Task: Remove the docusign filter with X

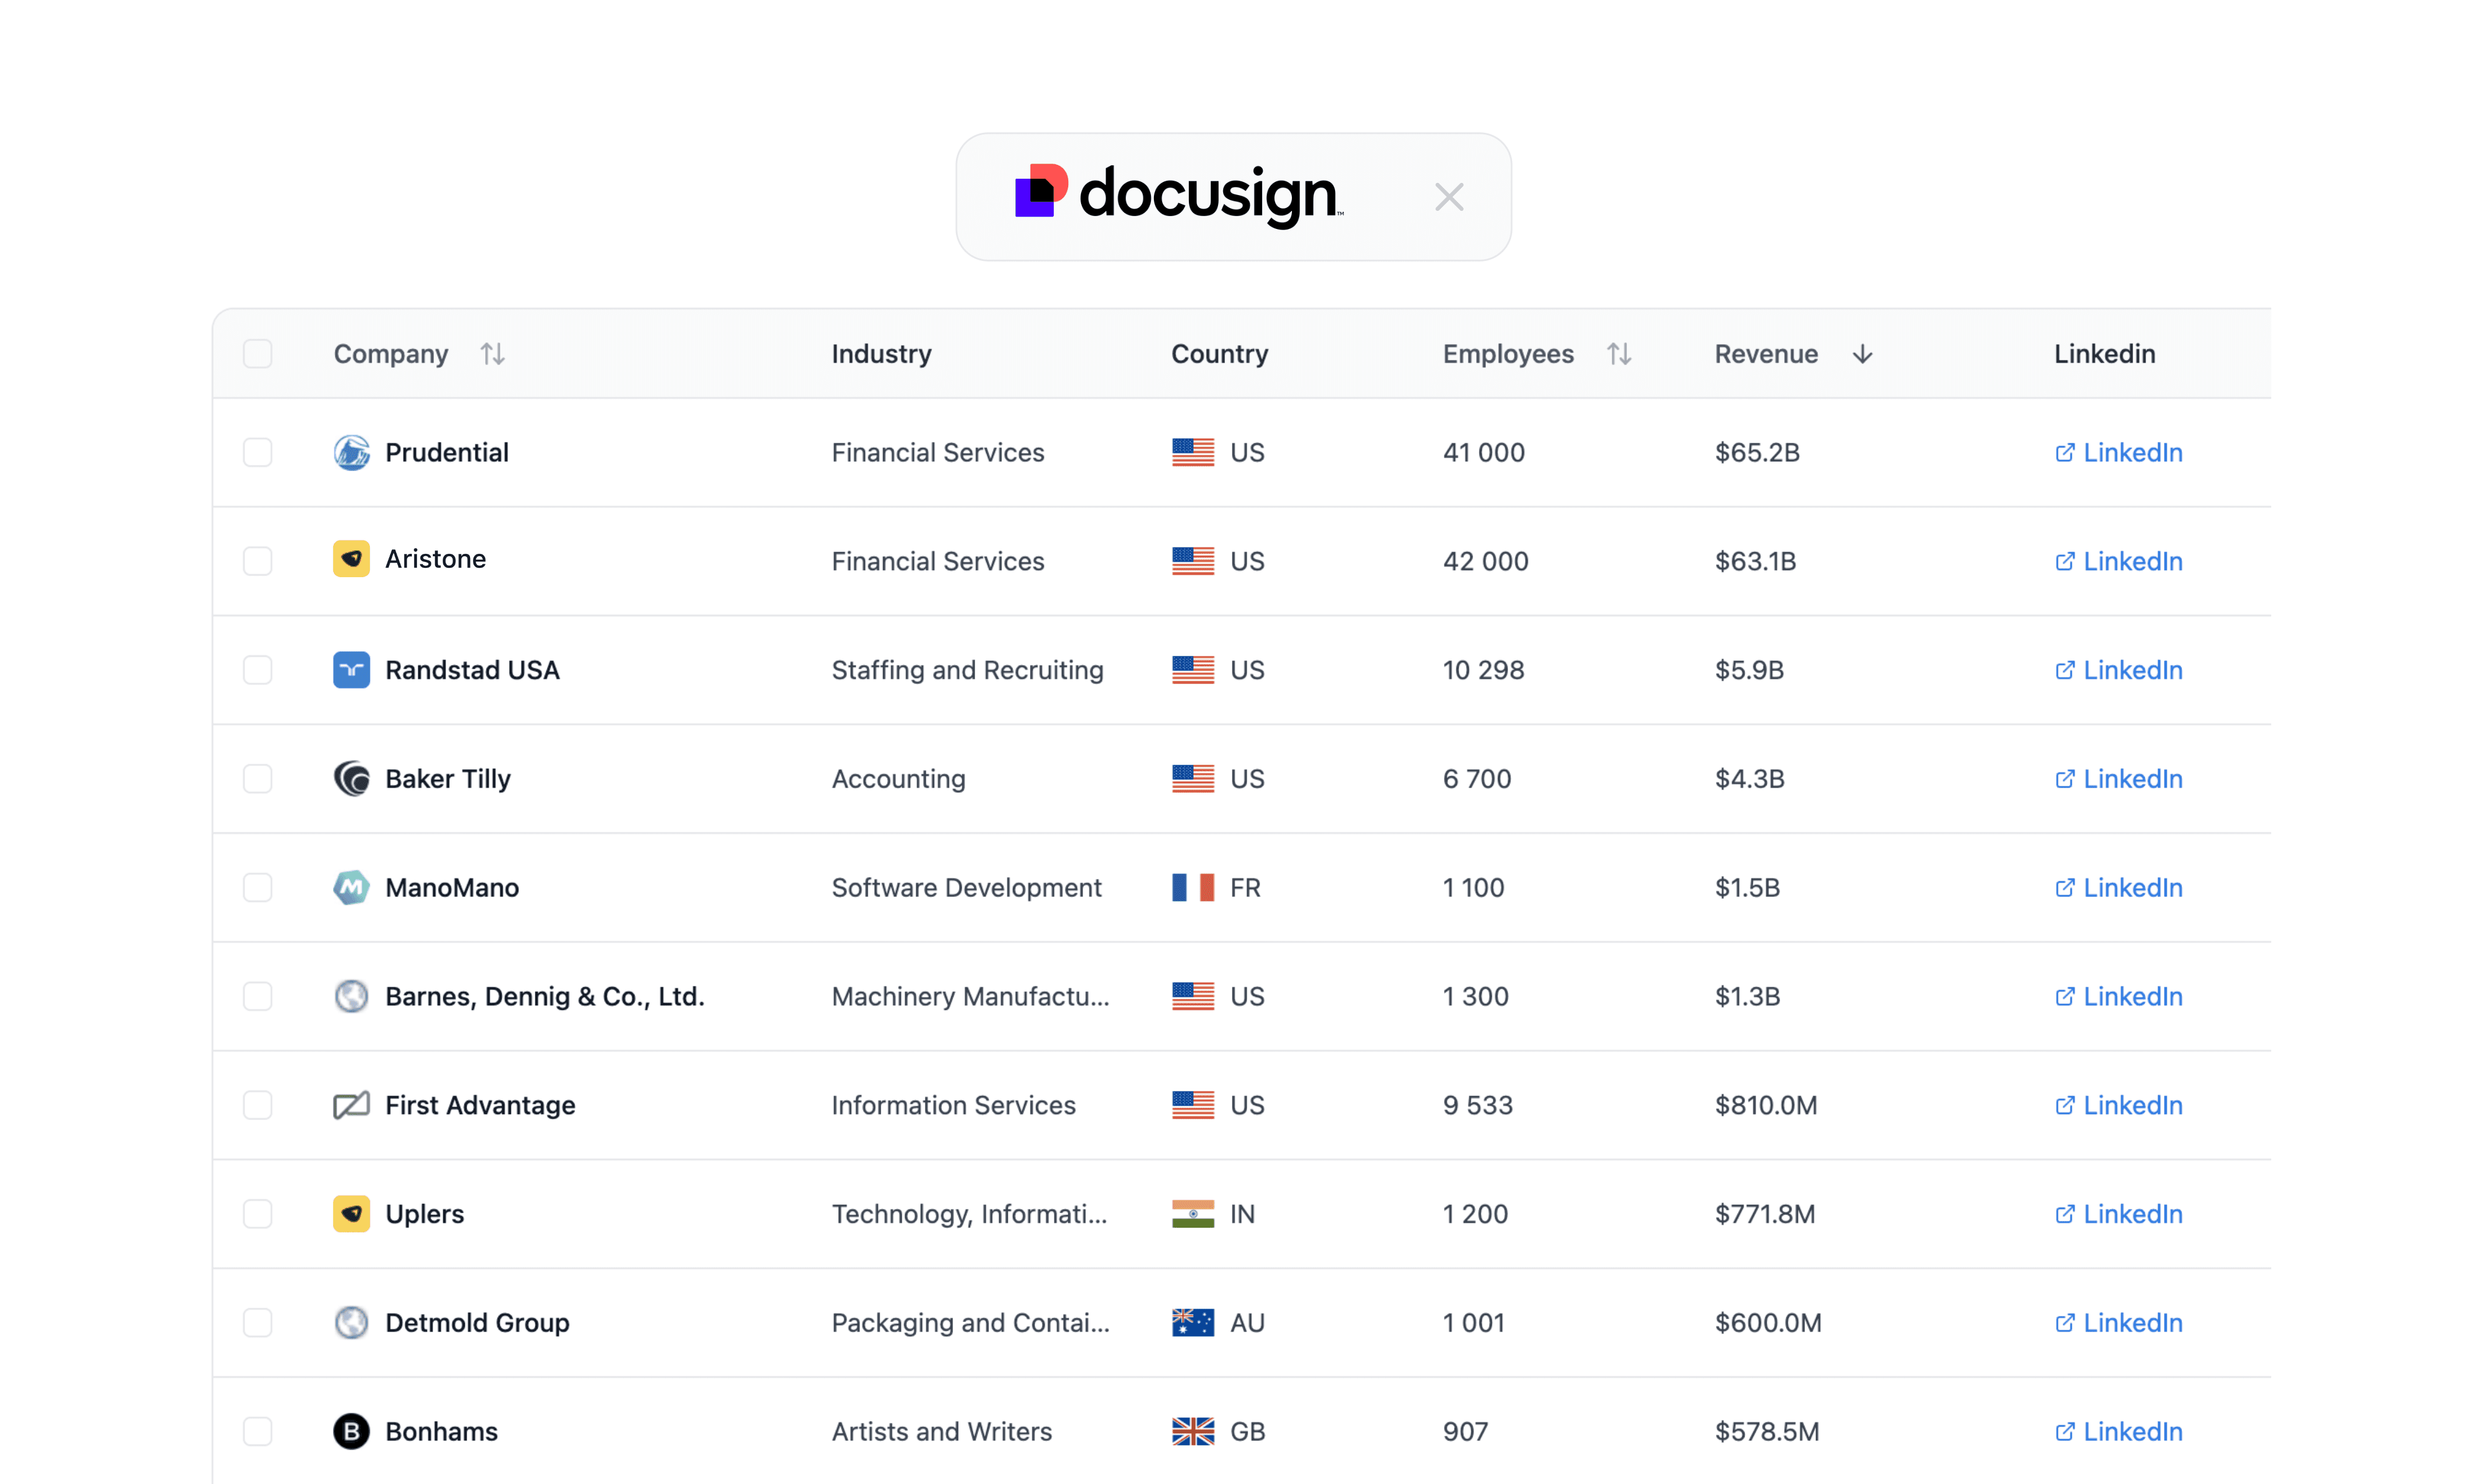Action: pos(1448,197)
